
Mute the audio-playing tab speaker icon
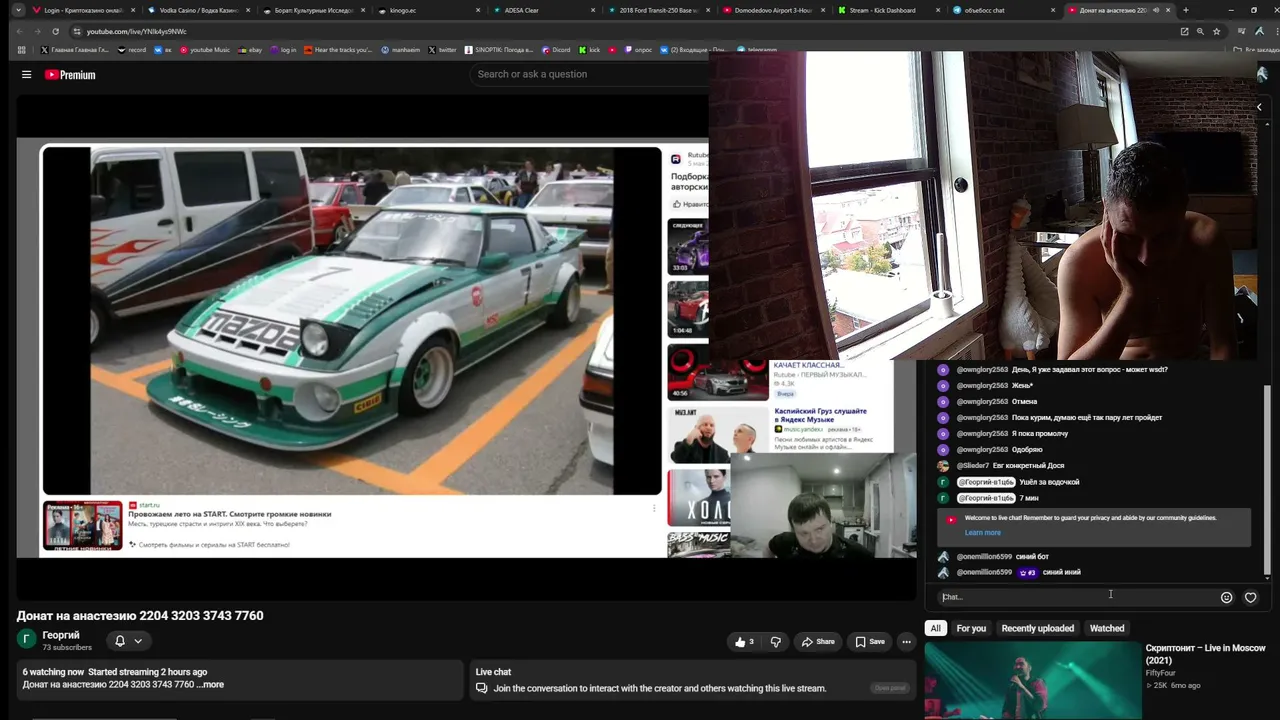tap(1155, 10)
